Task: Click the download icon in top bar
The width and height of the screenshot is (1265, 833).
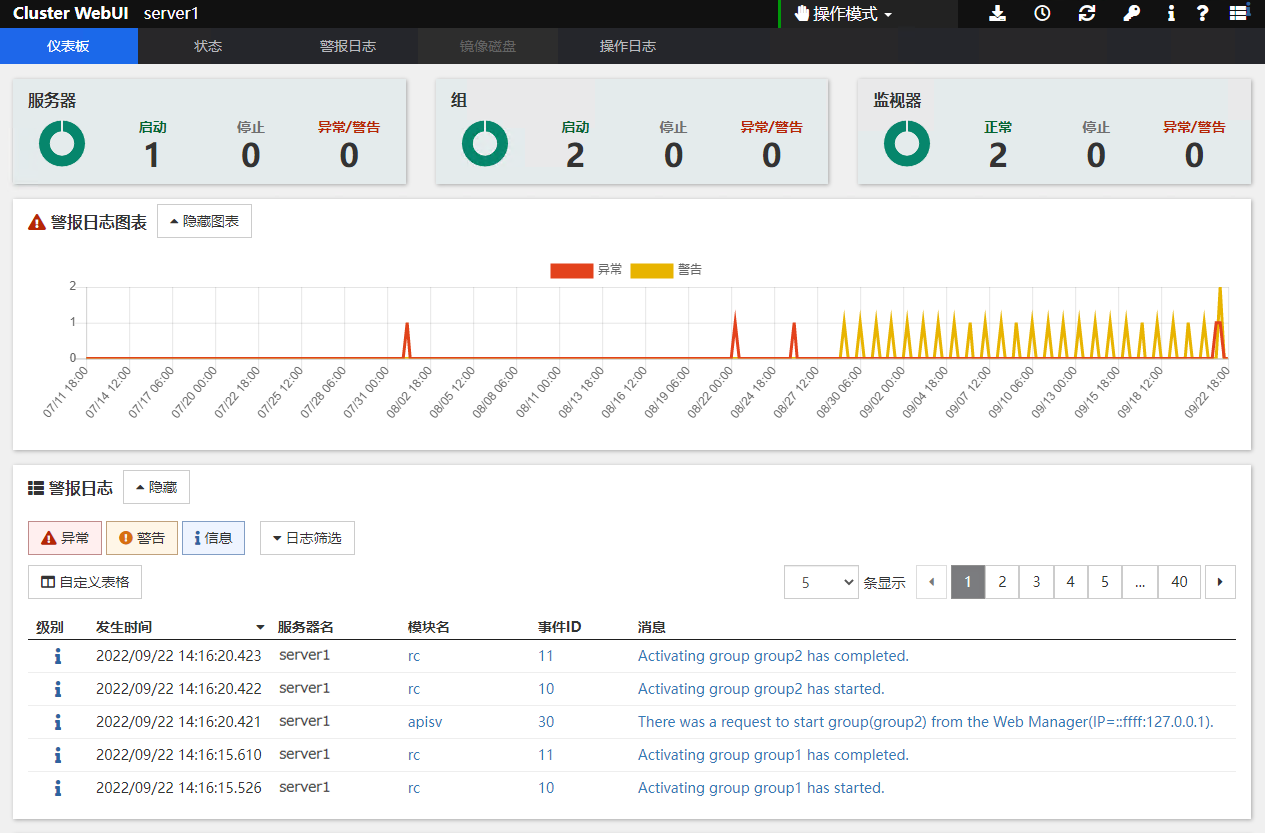Action: (997, 13)
